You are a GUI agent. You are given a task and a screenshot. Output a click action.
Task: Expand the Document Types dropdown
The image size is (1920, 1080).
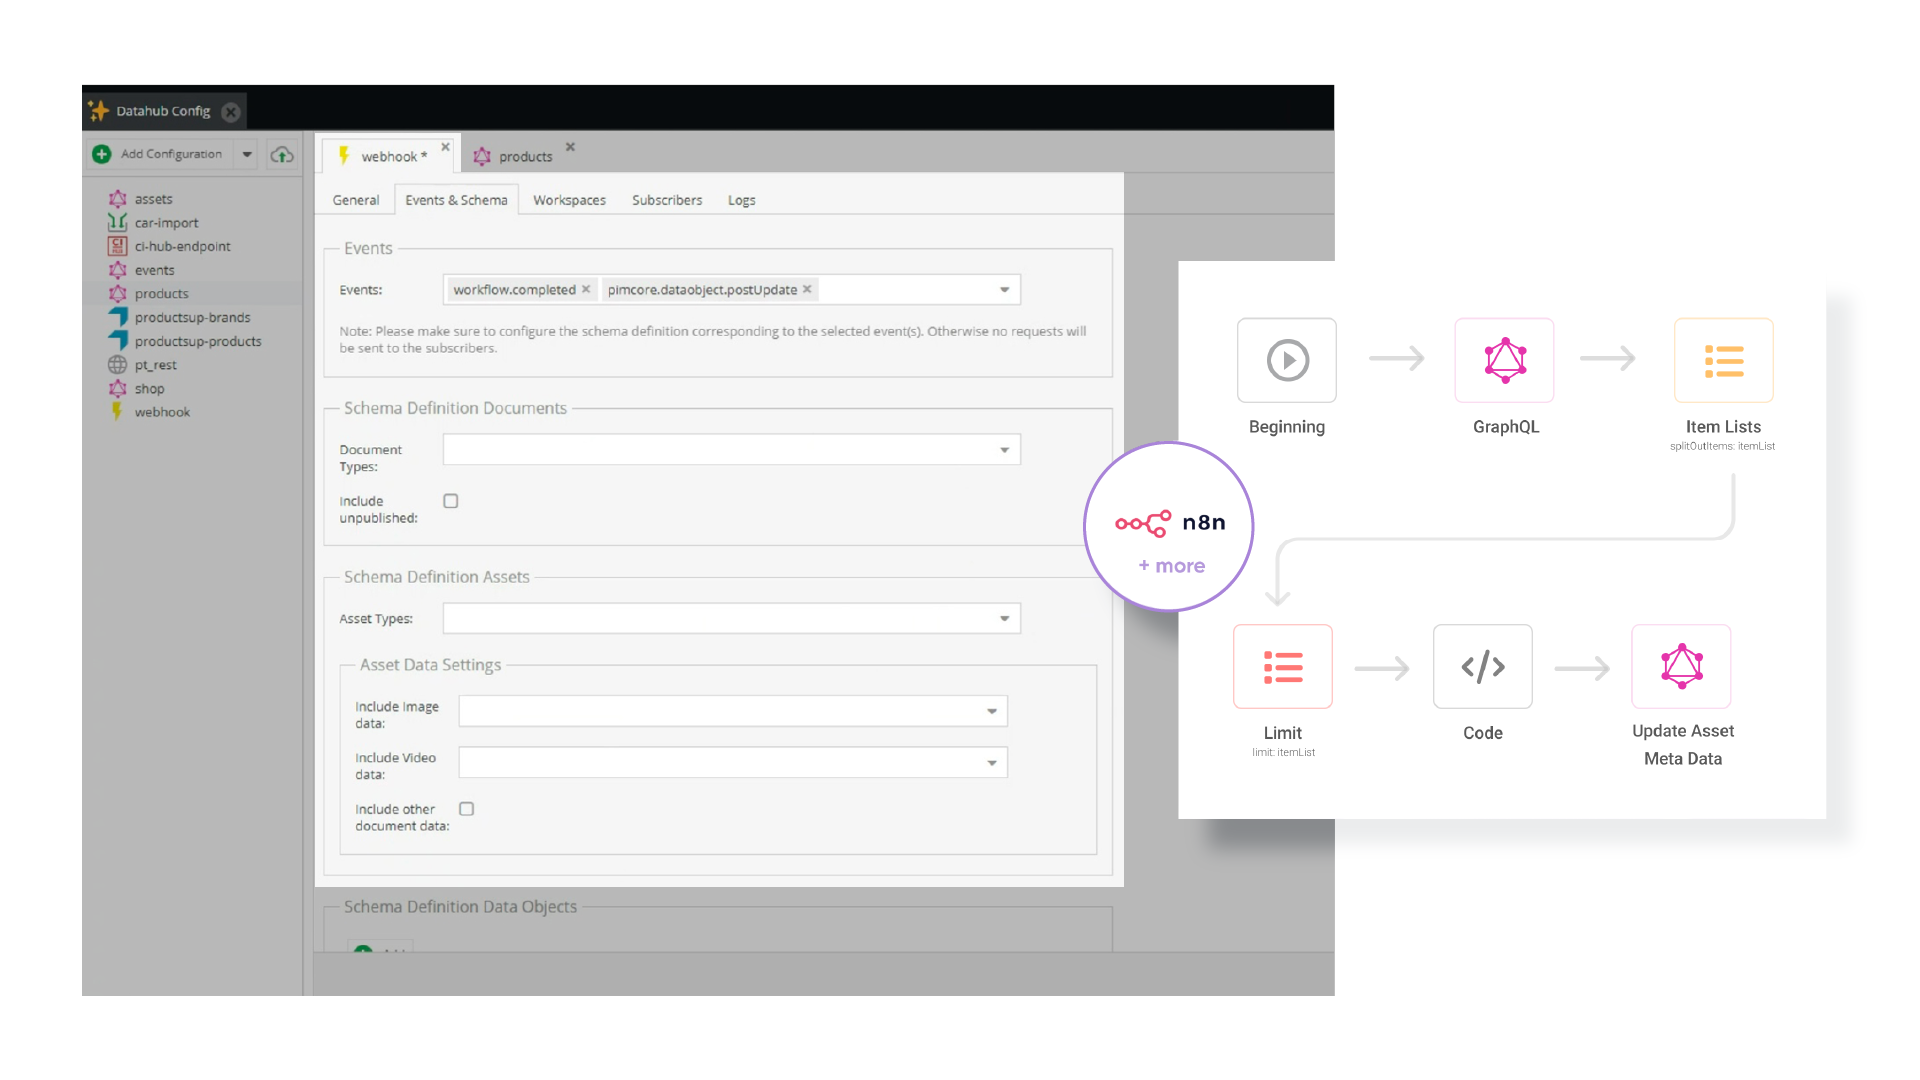coord(1005,450)
